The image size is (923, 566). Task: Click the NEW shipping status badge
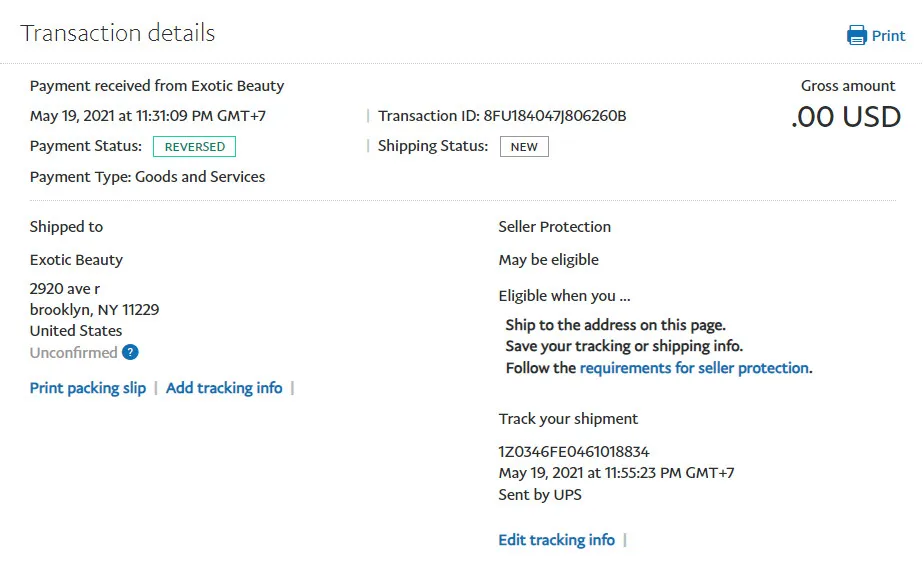[524, 147]
